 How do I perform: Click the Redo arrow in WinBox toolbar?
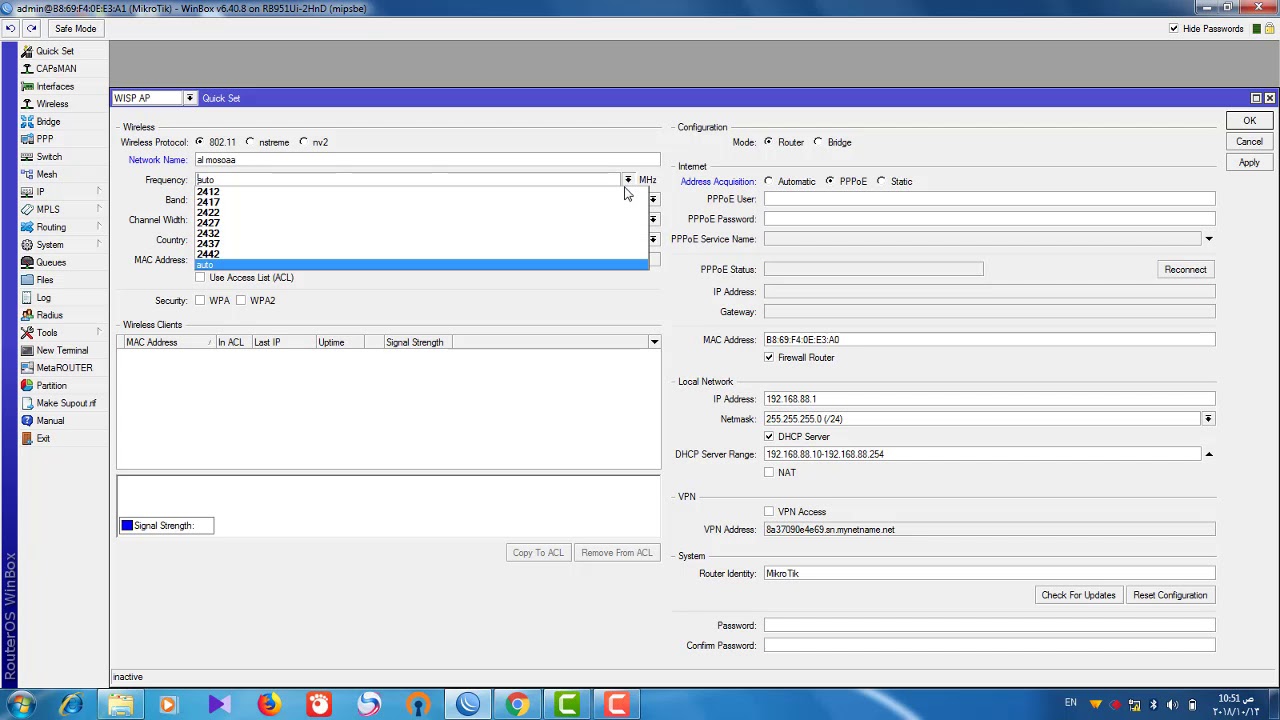pos(31,28)
